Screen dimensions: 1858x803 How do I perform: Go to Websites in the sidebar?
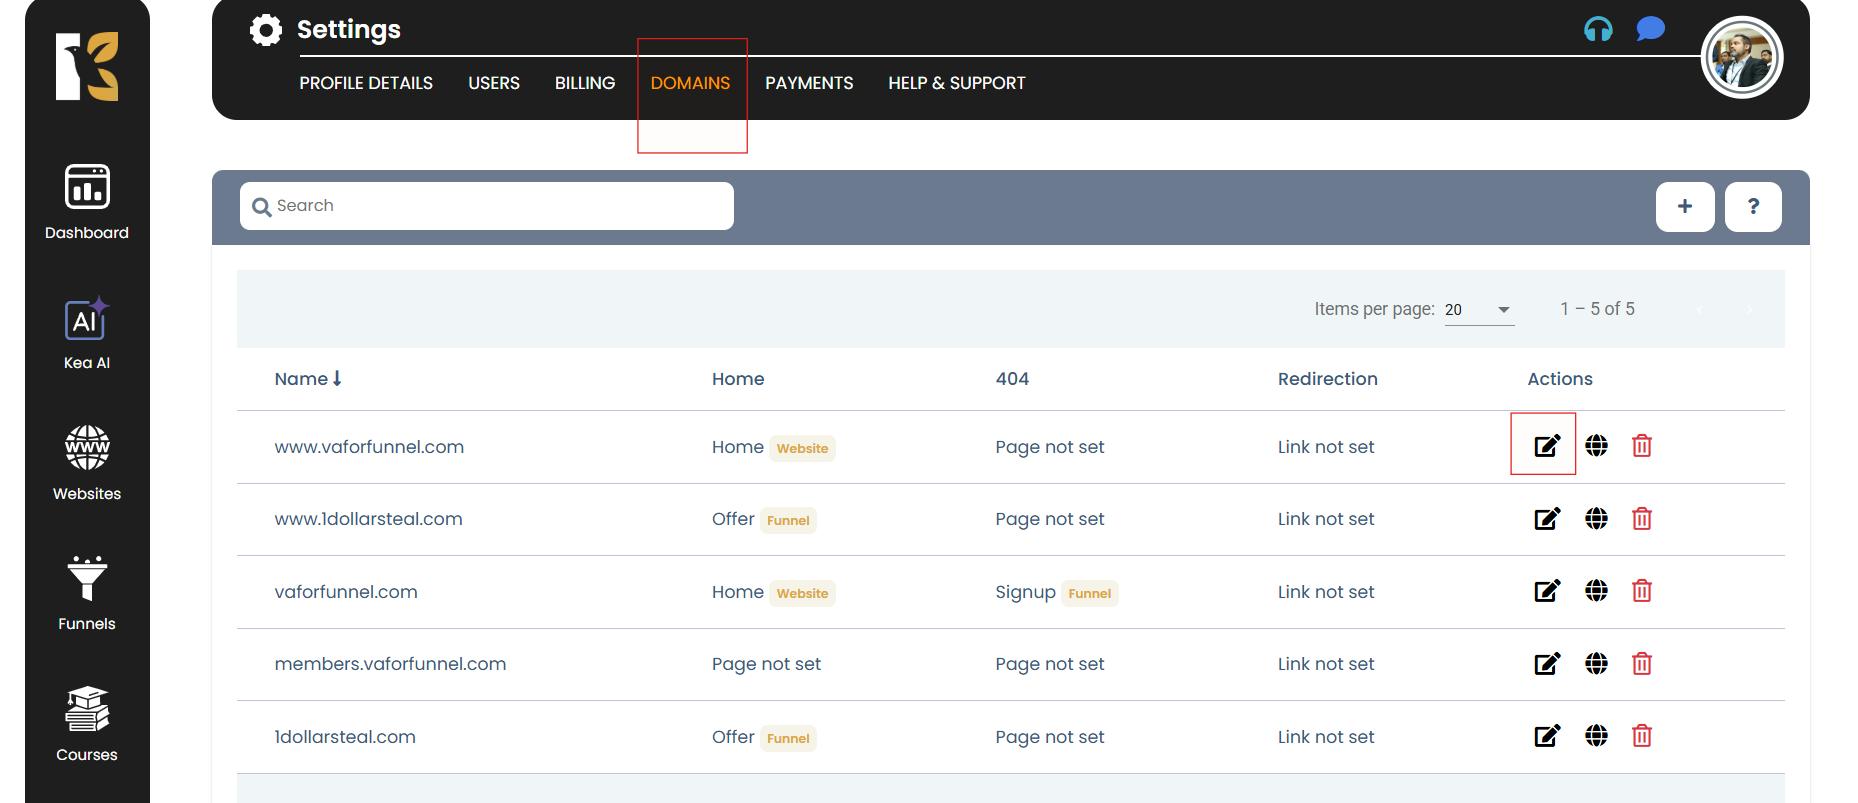tap(87, 463)
